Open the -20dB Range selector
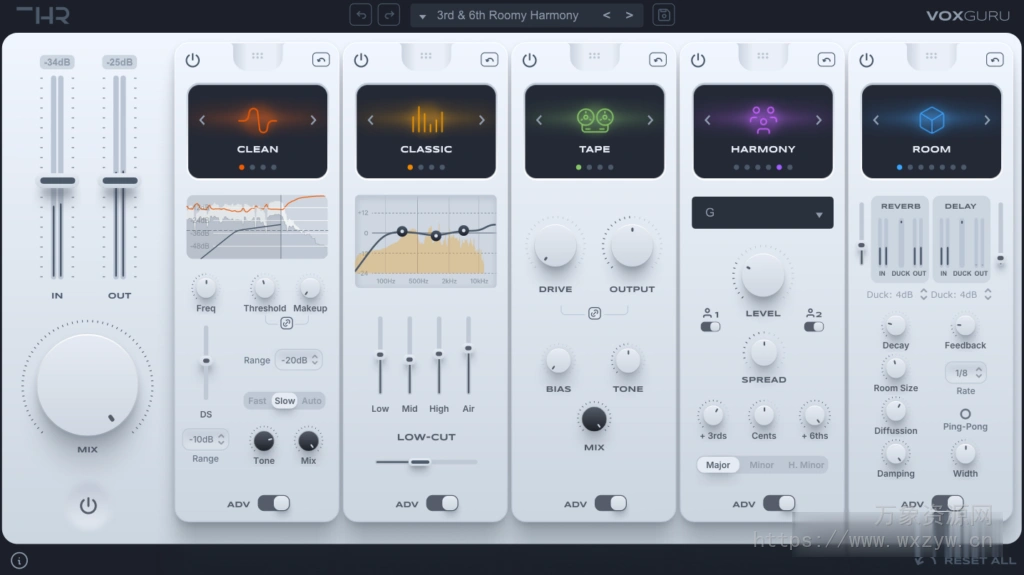This screenshot has height=575, width=1024. point(298,360)
